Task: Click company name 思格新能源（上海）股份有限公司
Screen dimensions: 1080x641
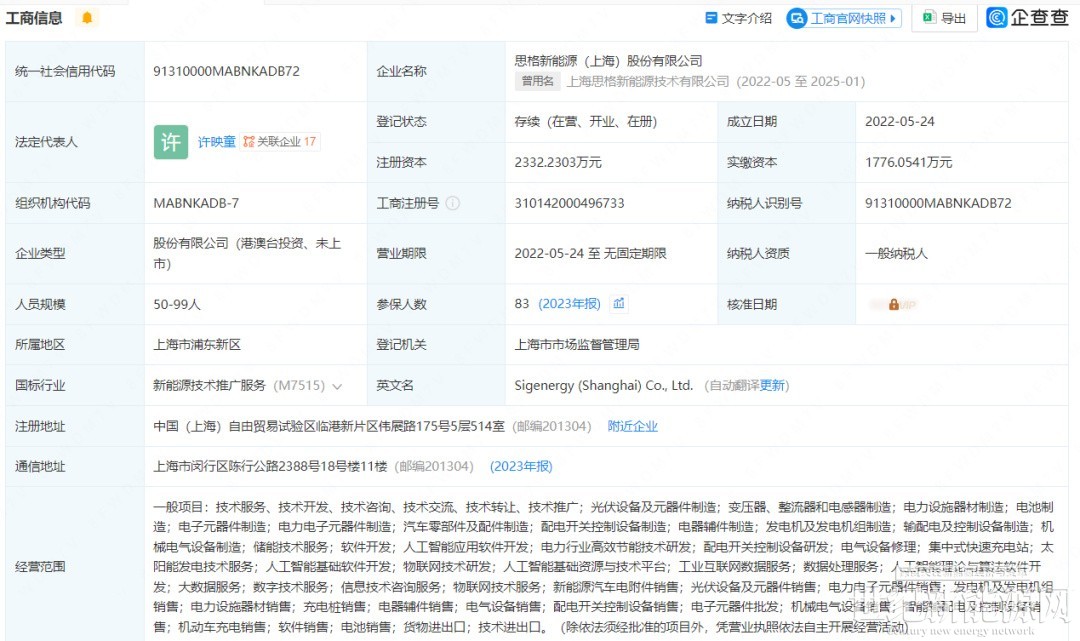Action: click(x=608, y=61)
